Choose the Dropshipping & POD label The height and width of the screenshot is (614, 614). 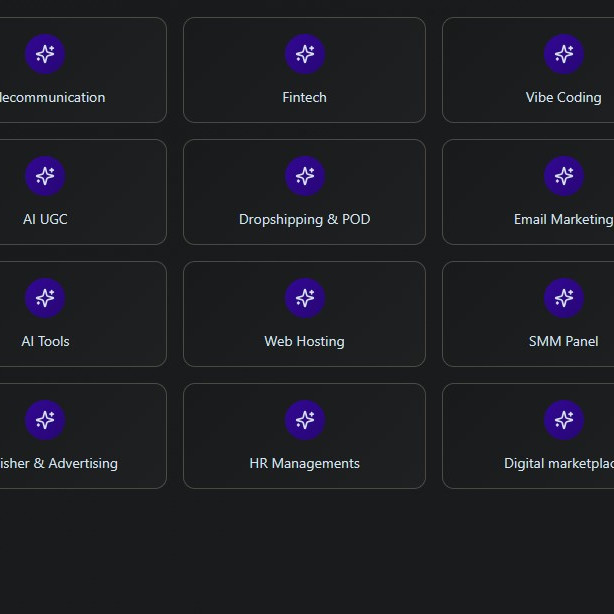304,220
